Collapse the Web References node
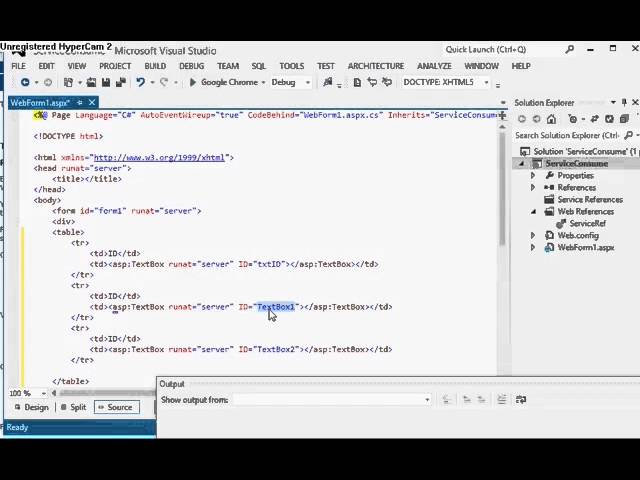Image resolution: width=640 pixels, height=480 pixels. pyautogui.click(x=533, y=211)
